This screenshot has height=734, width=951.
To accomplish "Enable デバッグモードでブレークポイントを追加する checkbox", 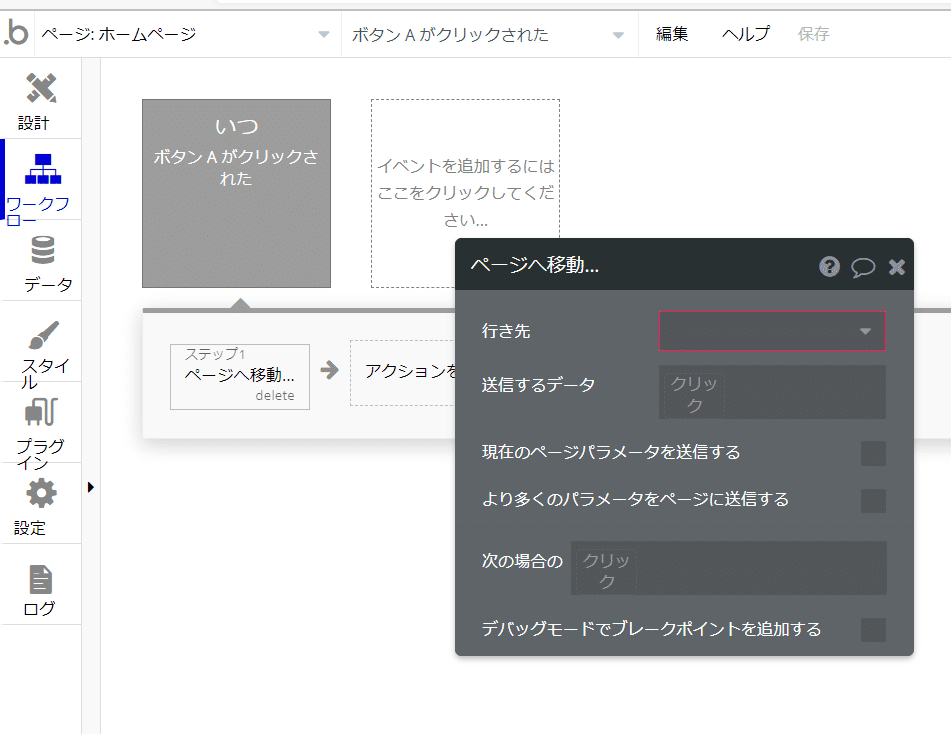I will 873,630.
